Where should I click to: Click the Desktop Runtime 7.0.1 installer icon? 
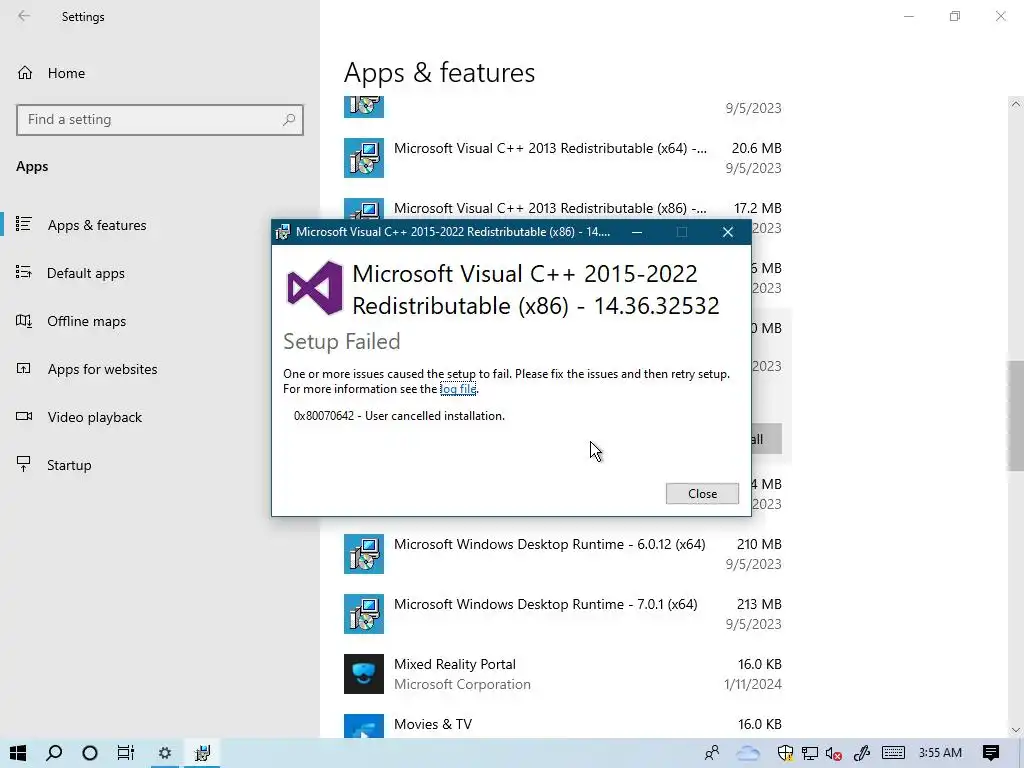[x=364, y=614]
